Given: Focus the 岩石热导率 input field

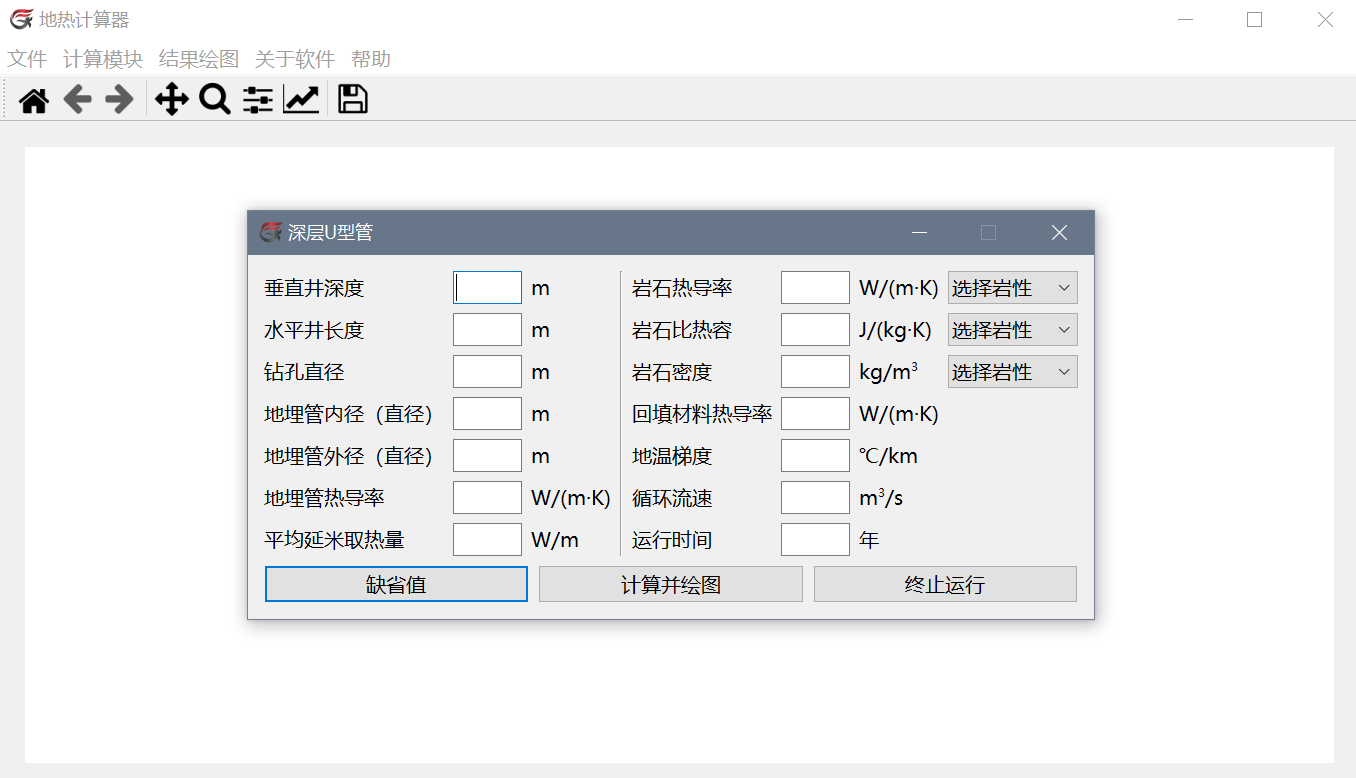Looking at the screenshot, I should click(815, 288).
